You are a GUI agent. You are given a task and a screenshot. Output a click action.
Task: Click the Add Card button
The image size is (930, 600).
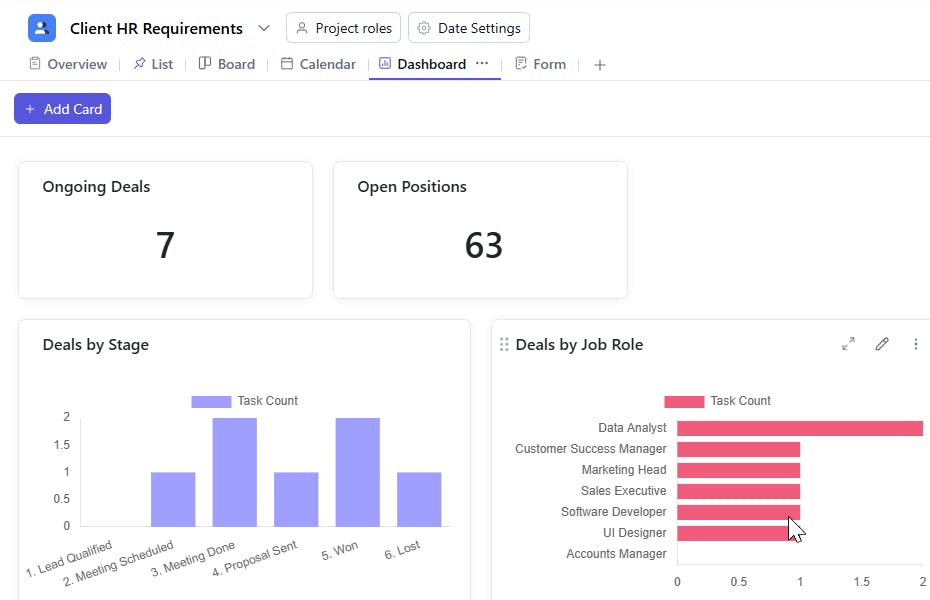pyautogui.click(x=62, y=108)
